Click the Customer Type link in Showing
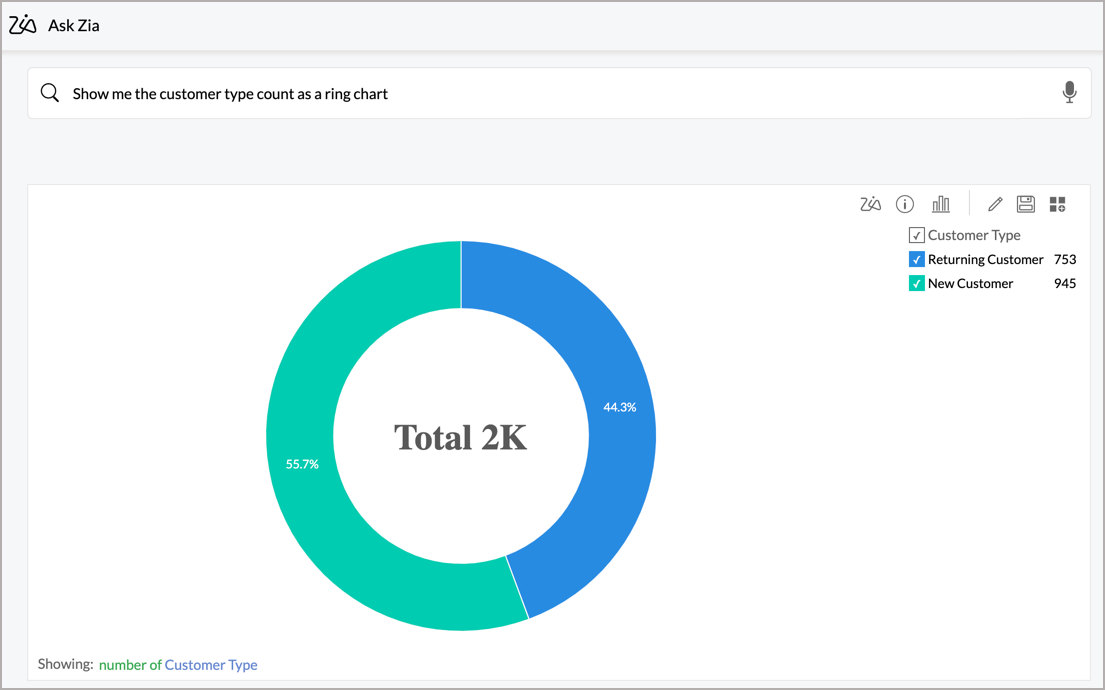 point(211,664)
